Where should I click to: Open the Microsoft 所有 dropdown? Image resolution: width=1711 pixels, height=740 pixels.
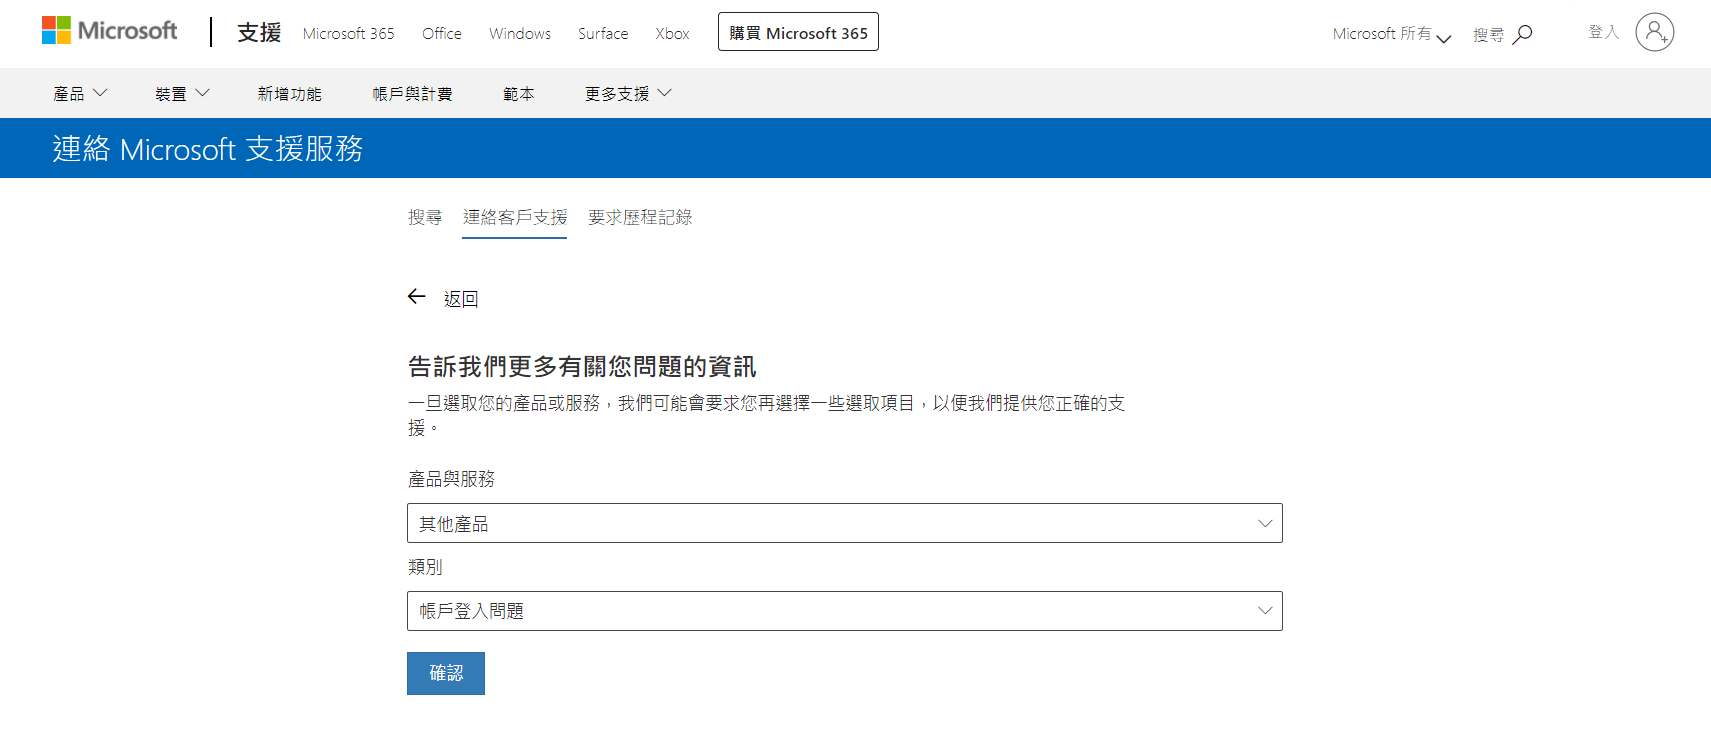1392,34
